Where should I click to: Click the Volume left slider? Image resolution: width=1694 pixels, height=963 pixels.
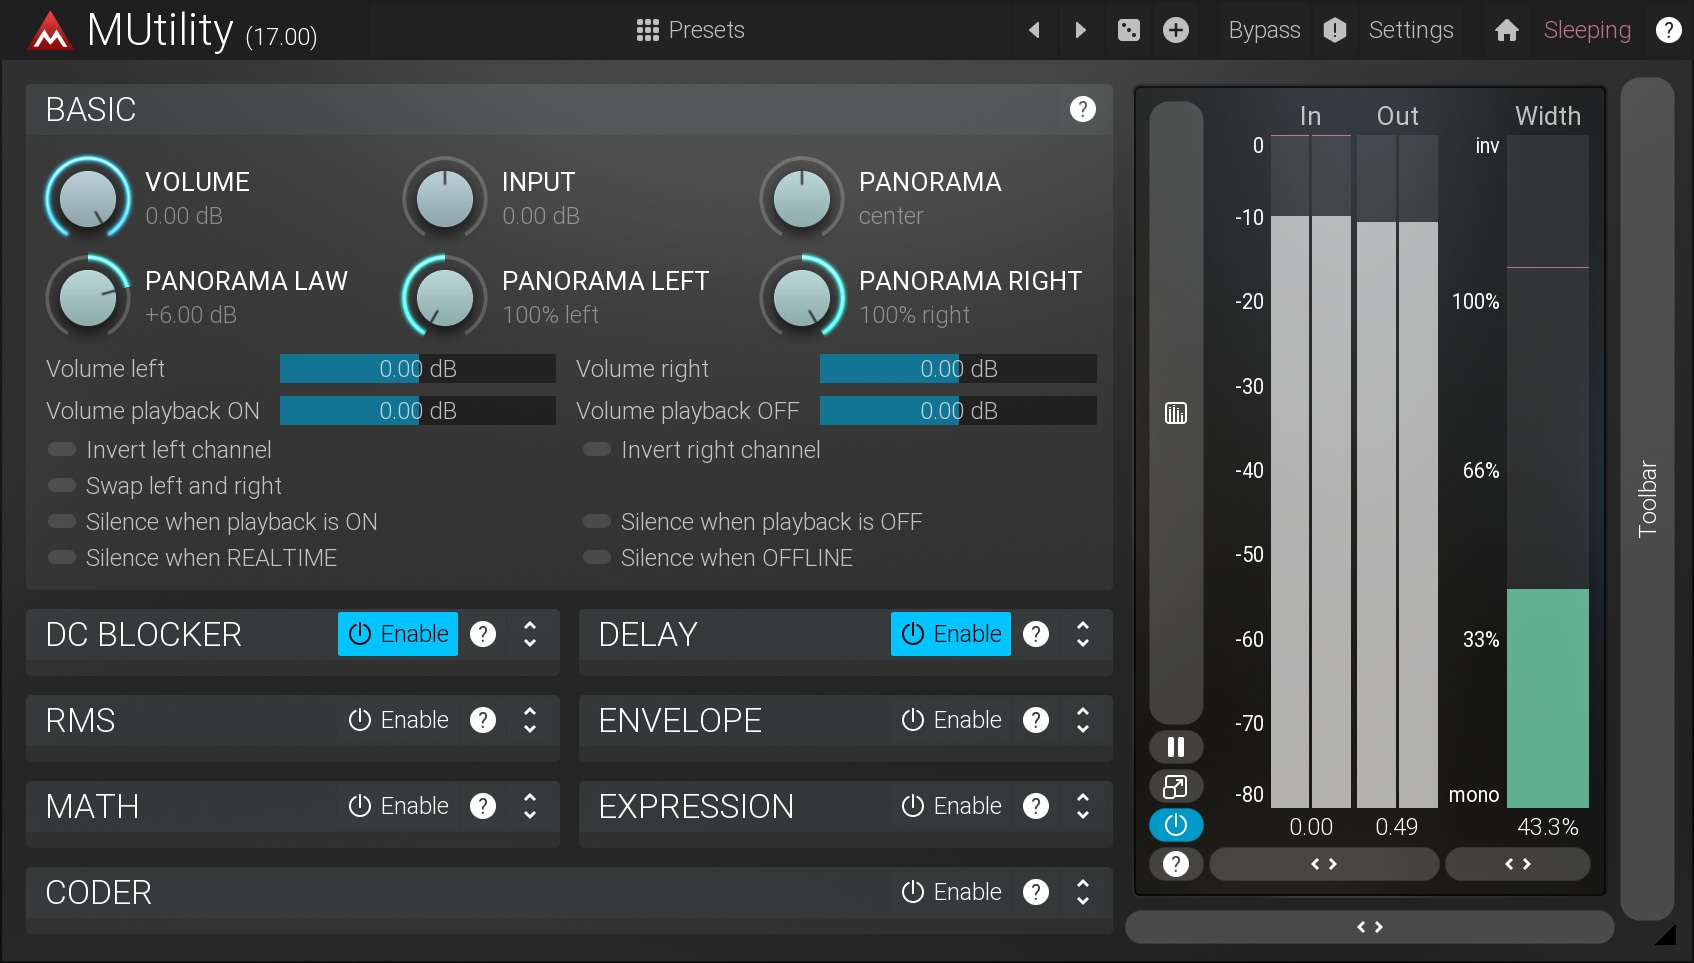(417, 369)
